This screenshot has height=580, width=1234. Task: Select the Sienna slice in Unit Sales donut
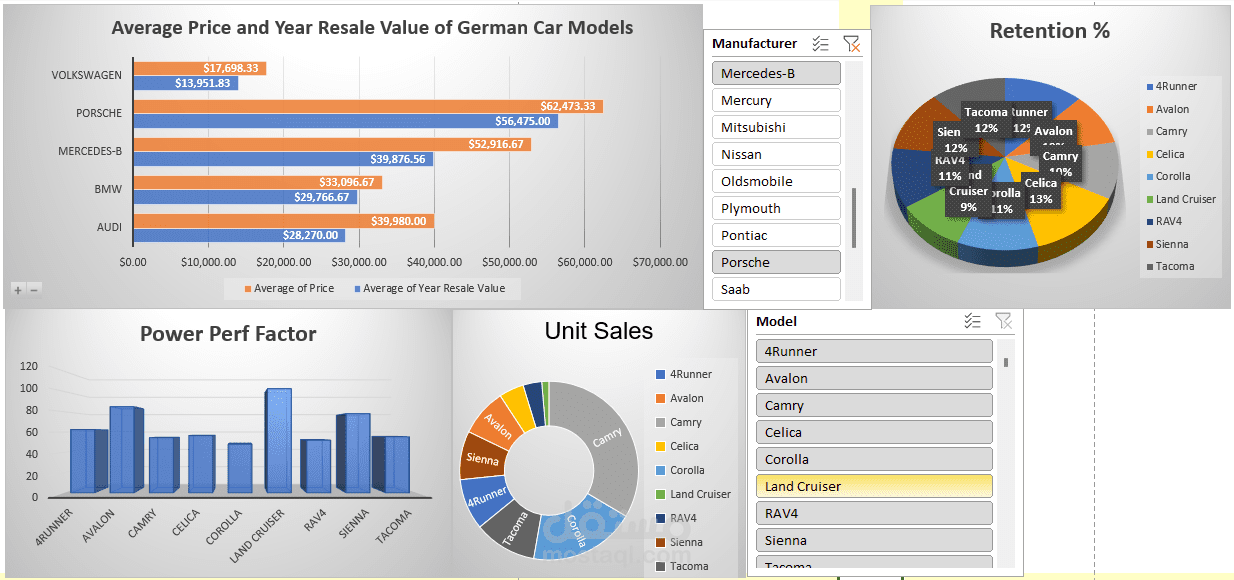click(x=482, y=458)
